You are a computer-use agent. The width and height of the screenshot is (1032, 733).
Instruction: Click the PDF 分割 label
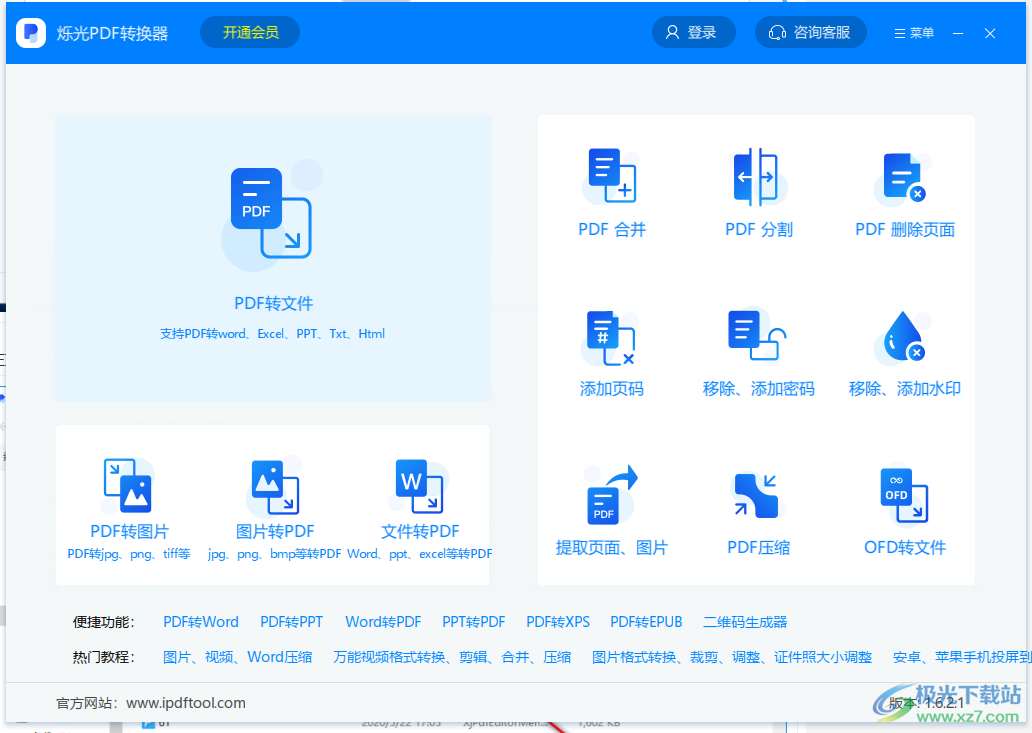click(759, 230)
